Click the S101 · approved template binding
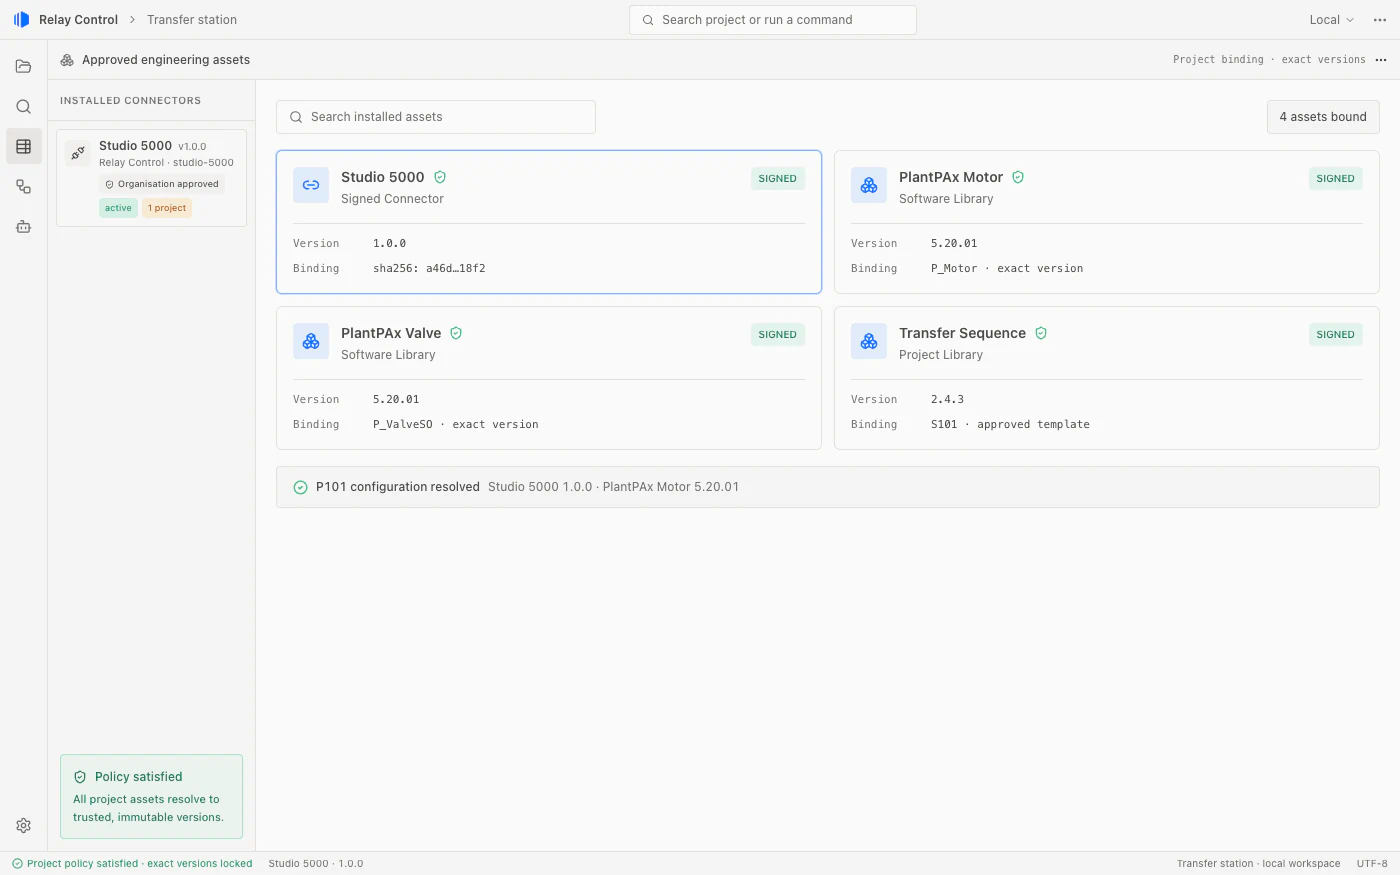Viewport: 1400px width, 875px height. [x=1010, y=425]
